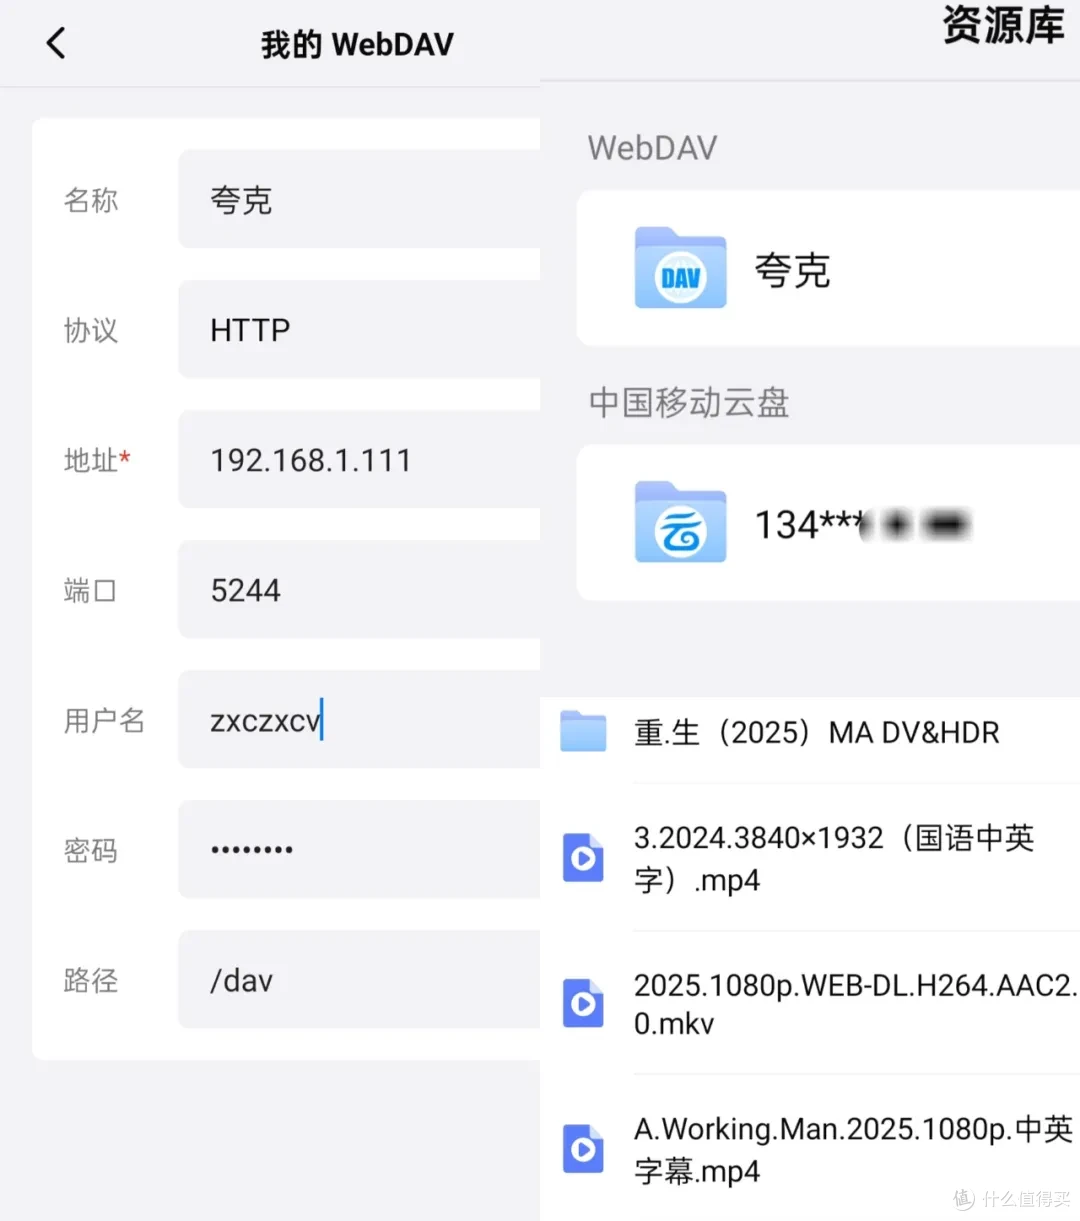Tap the 路径 label
Image resolution: width=1080 pixels, height=1221 pixels.
(x=91, y=980)
